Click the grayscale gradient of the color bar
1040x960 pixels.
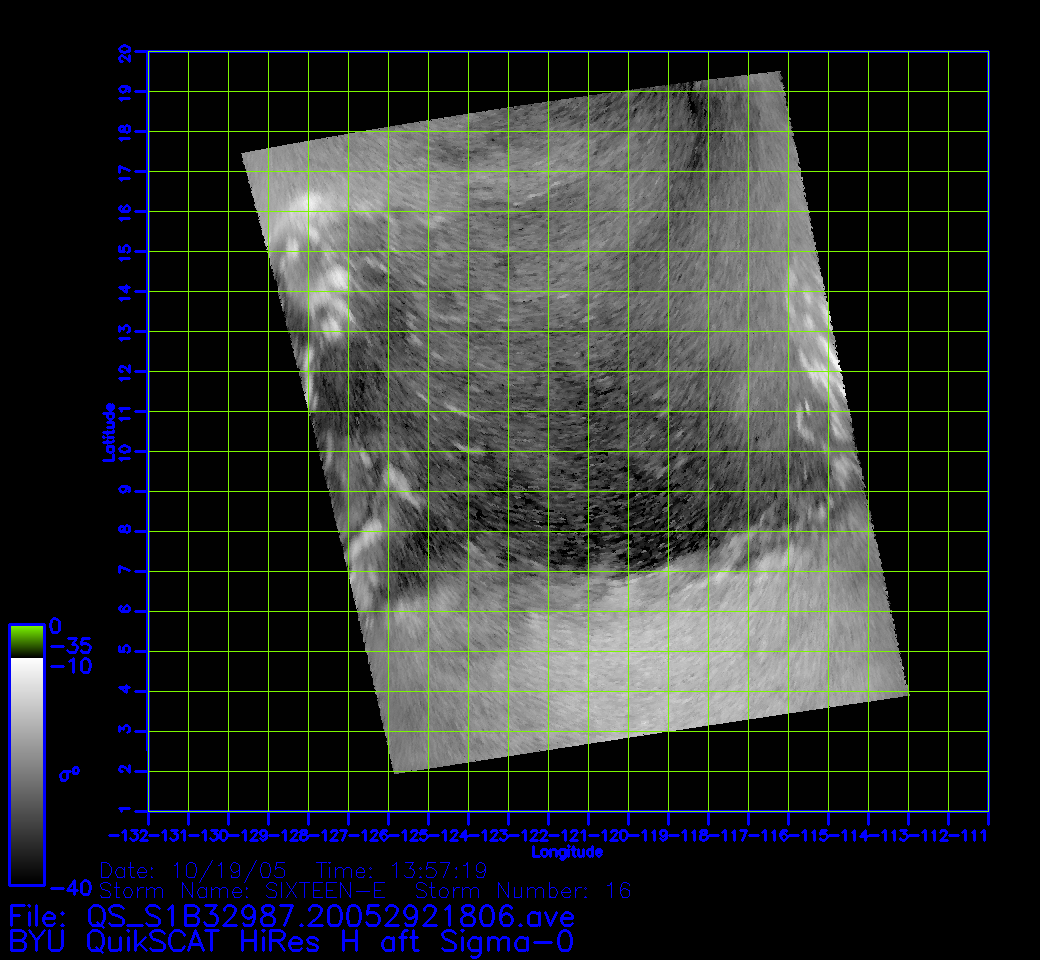pyautogui.click(x=26, y=770)
